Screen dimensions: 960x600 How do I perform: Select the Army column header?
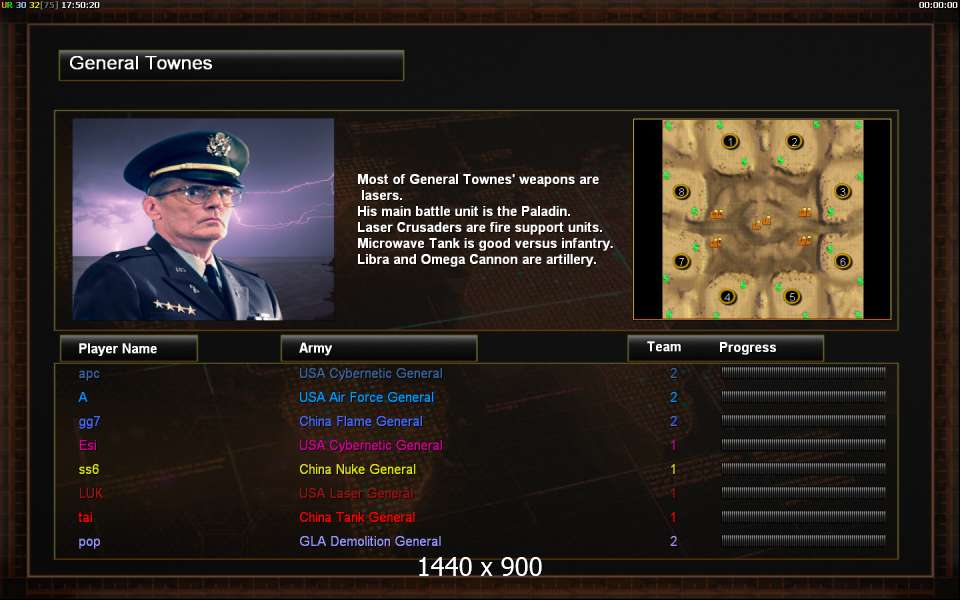coord(379,348)
